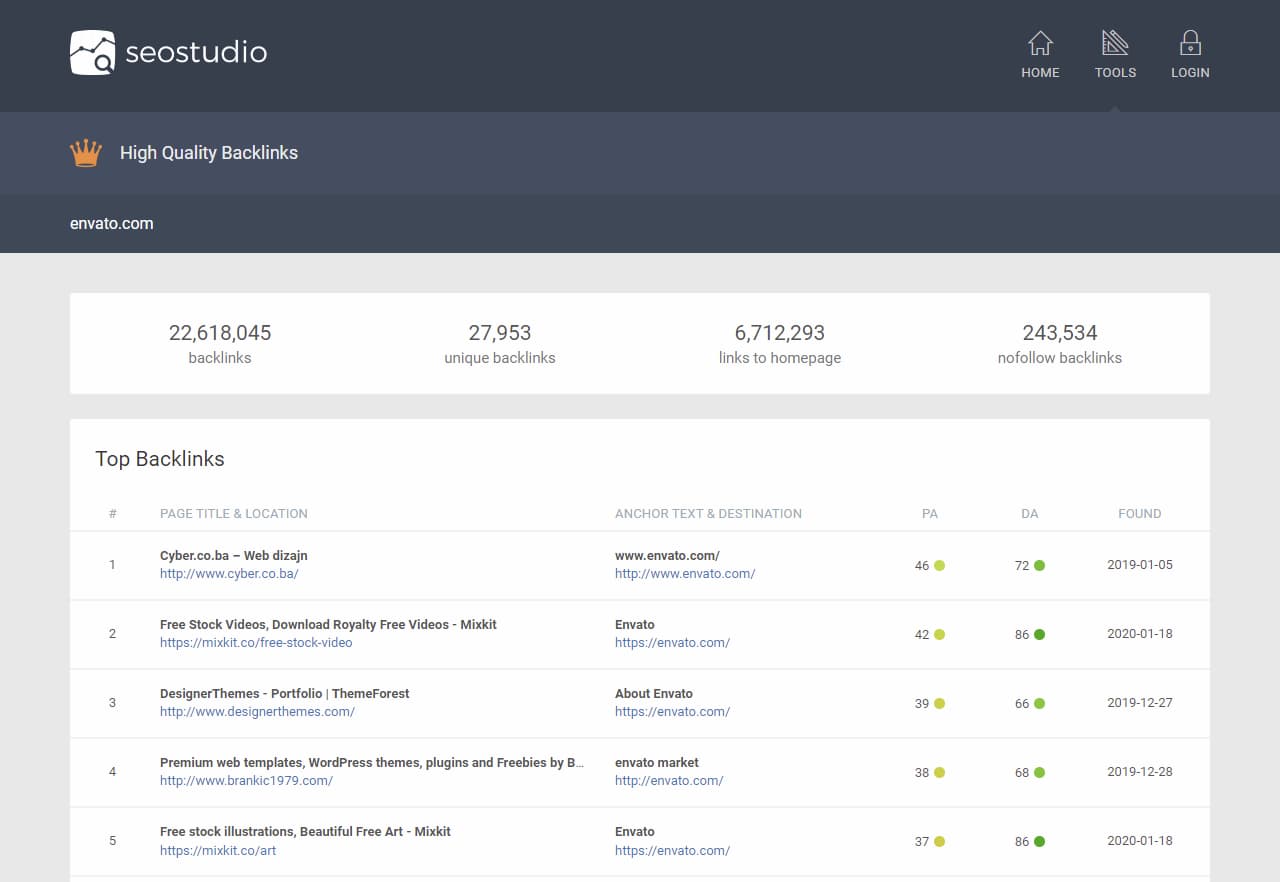Screen dimensions: 1280x882
Task: Click the Top Backlinks heading
Action: pyautogui.click(x=160, y=459)
